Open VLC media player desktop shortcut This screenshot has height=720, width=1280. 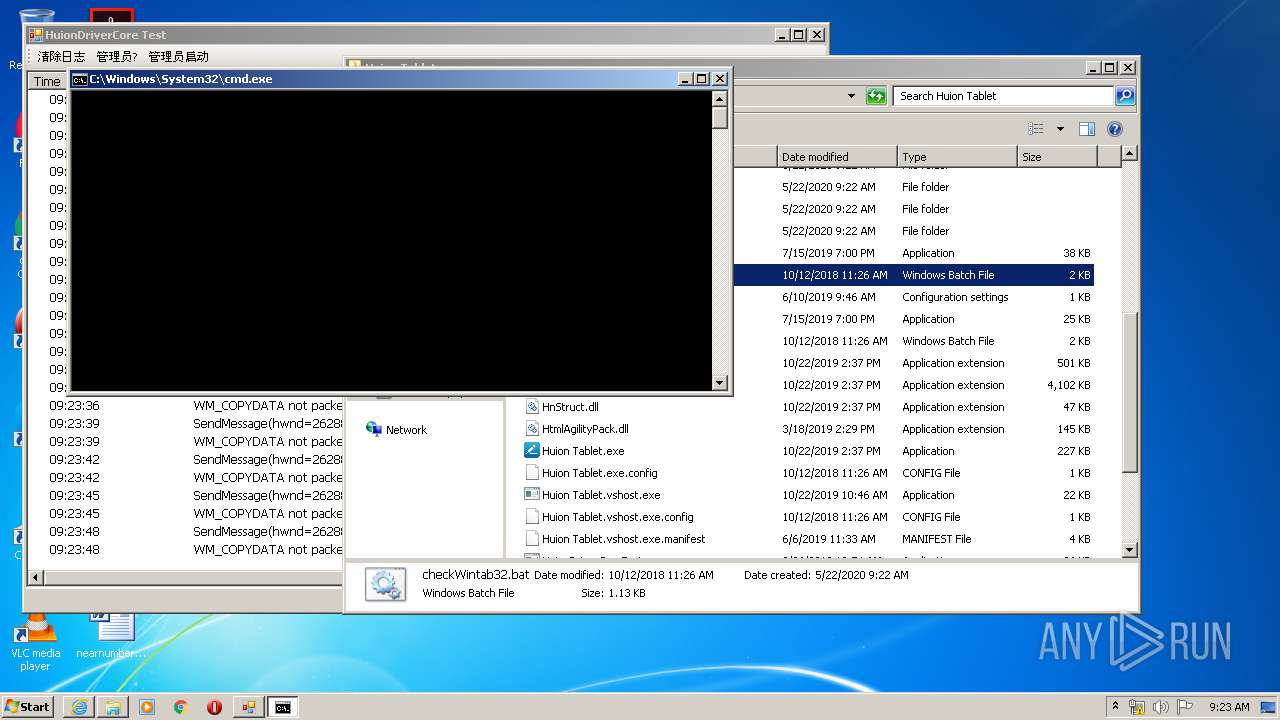pyautogui.click(x=35, y=641)
